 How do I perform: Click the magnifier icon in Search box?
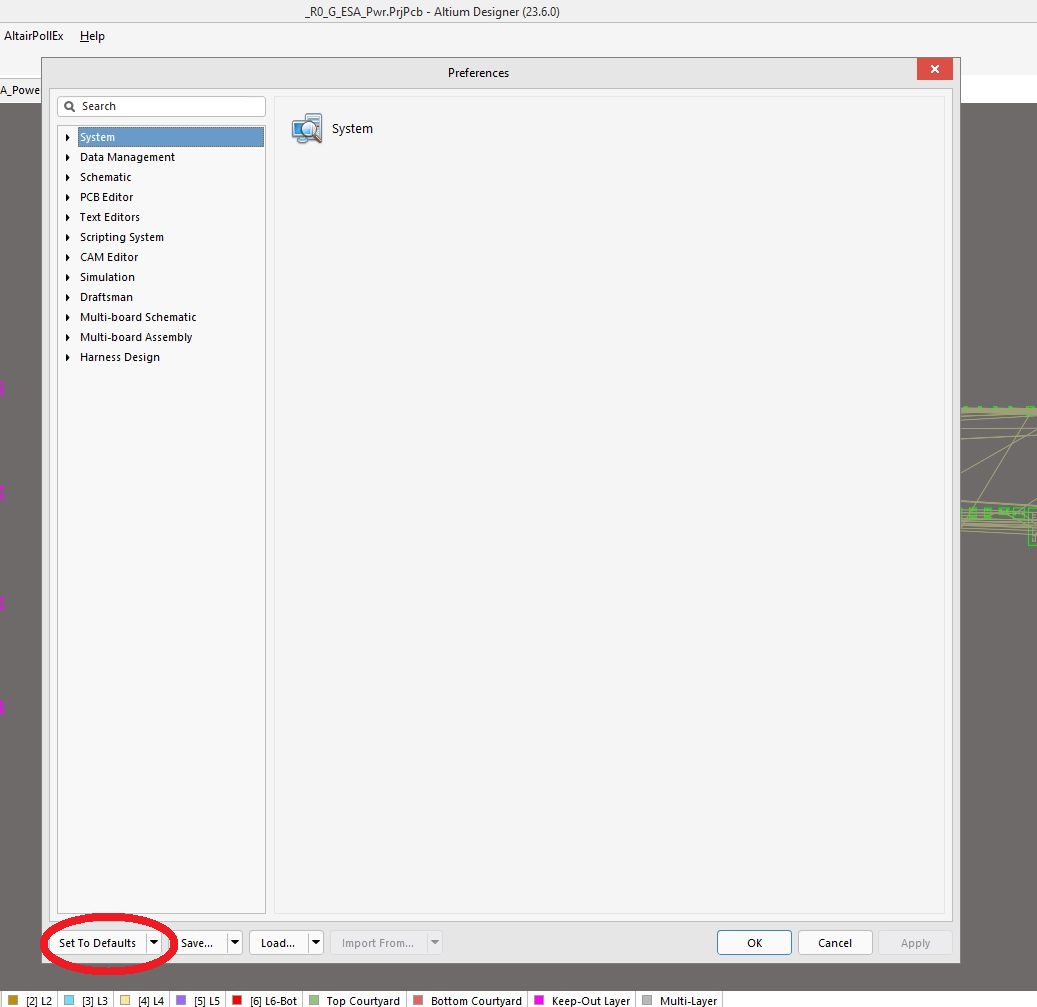pyautogui.click(x=69, y=106)
